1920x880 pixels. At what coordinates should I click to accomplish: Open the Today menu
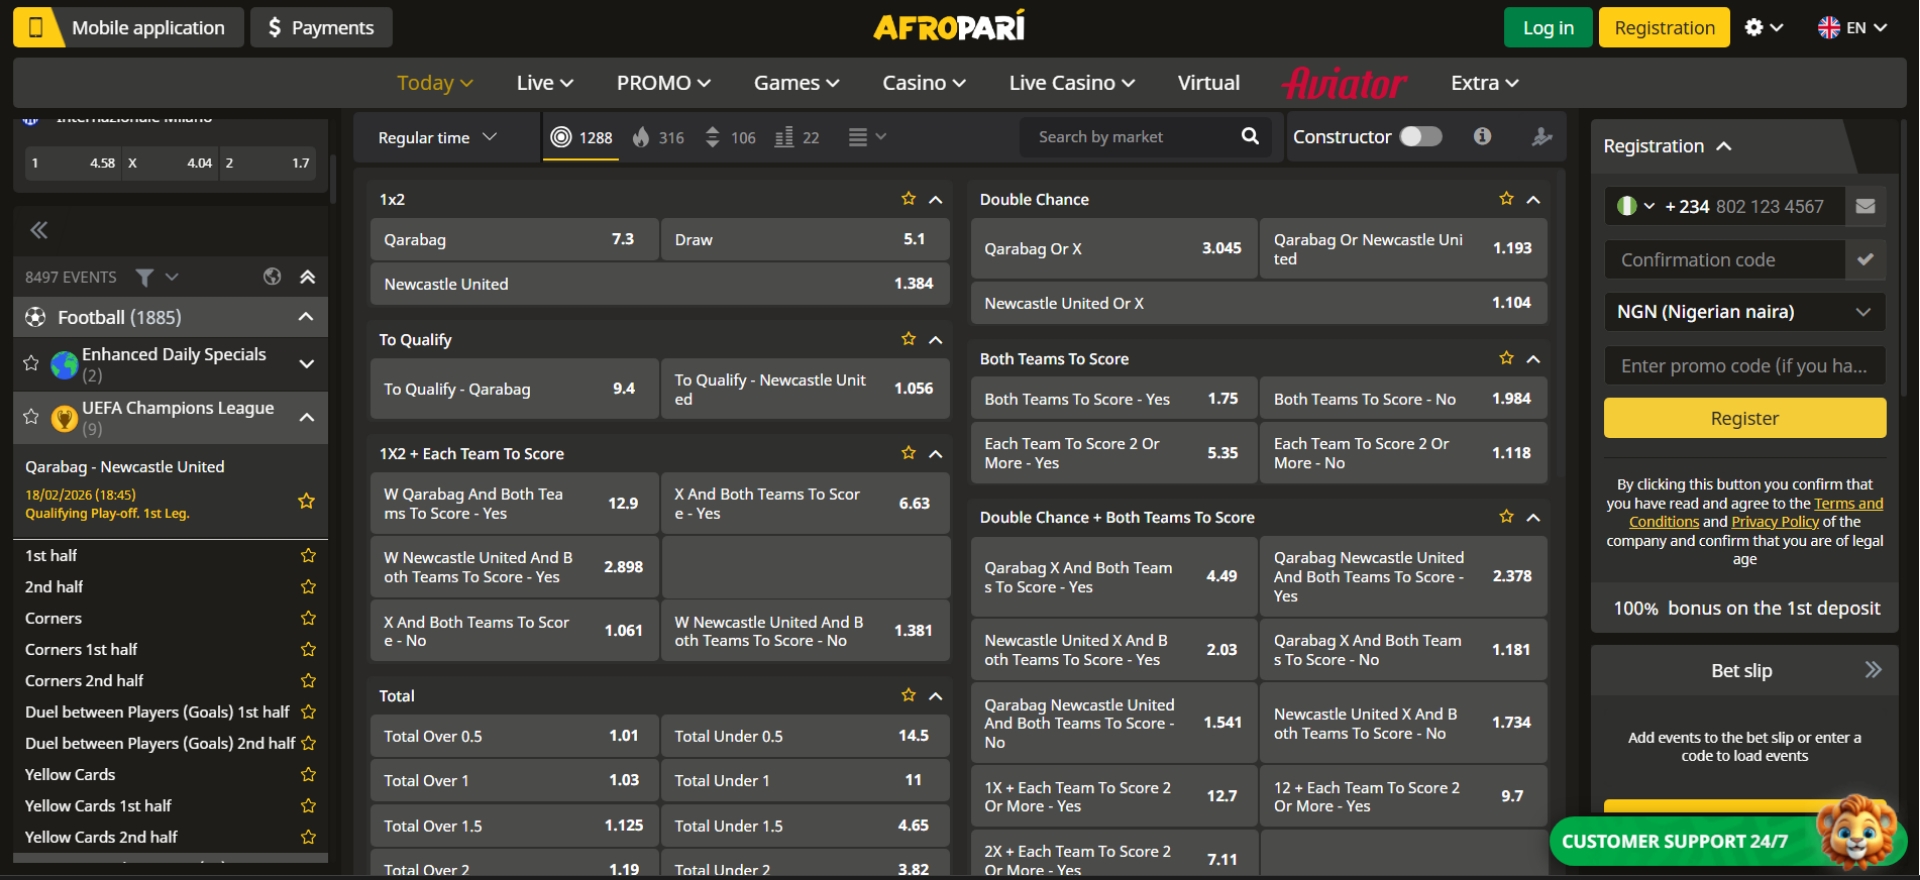coord(435,83)
